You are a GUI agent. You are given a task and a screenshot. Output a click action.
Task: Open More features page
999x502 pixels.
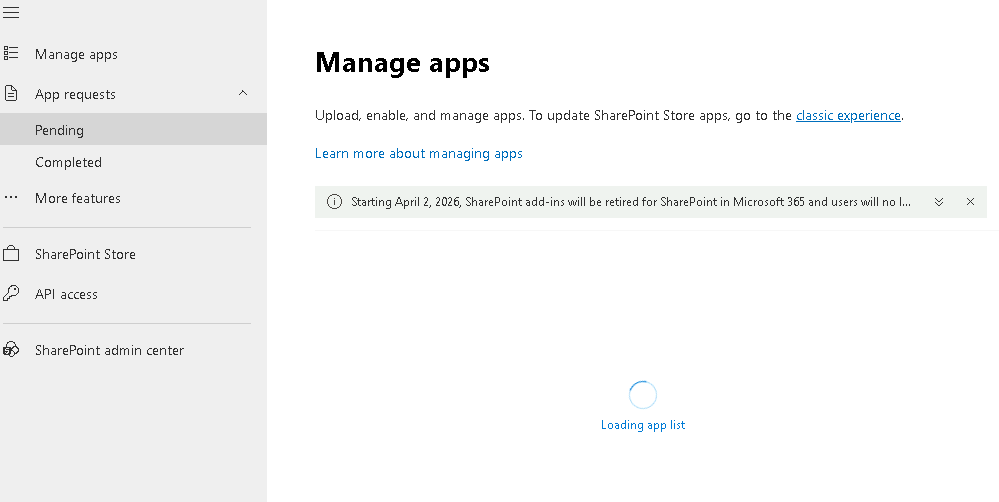pyautogui.click(x=78, y=198)
